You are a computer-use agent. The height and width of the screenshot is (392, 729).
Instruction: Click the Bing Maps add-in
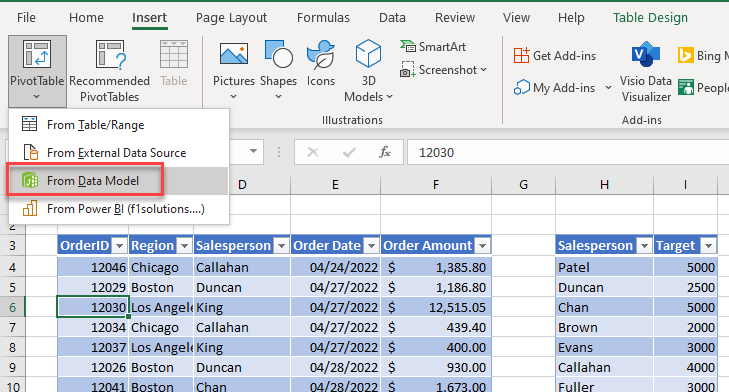(x=703, y=56)
